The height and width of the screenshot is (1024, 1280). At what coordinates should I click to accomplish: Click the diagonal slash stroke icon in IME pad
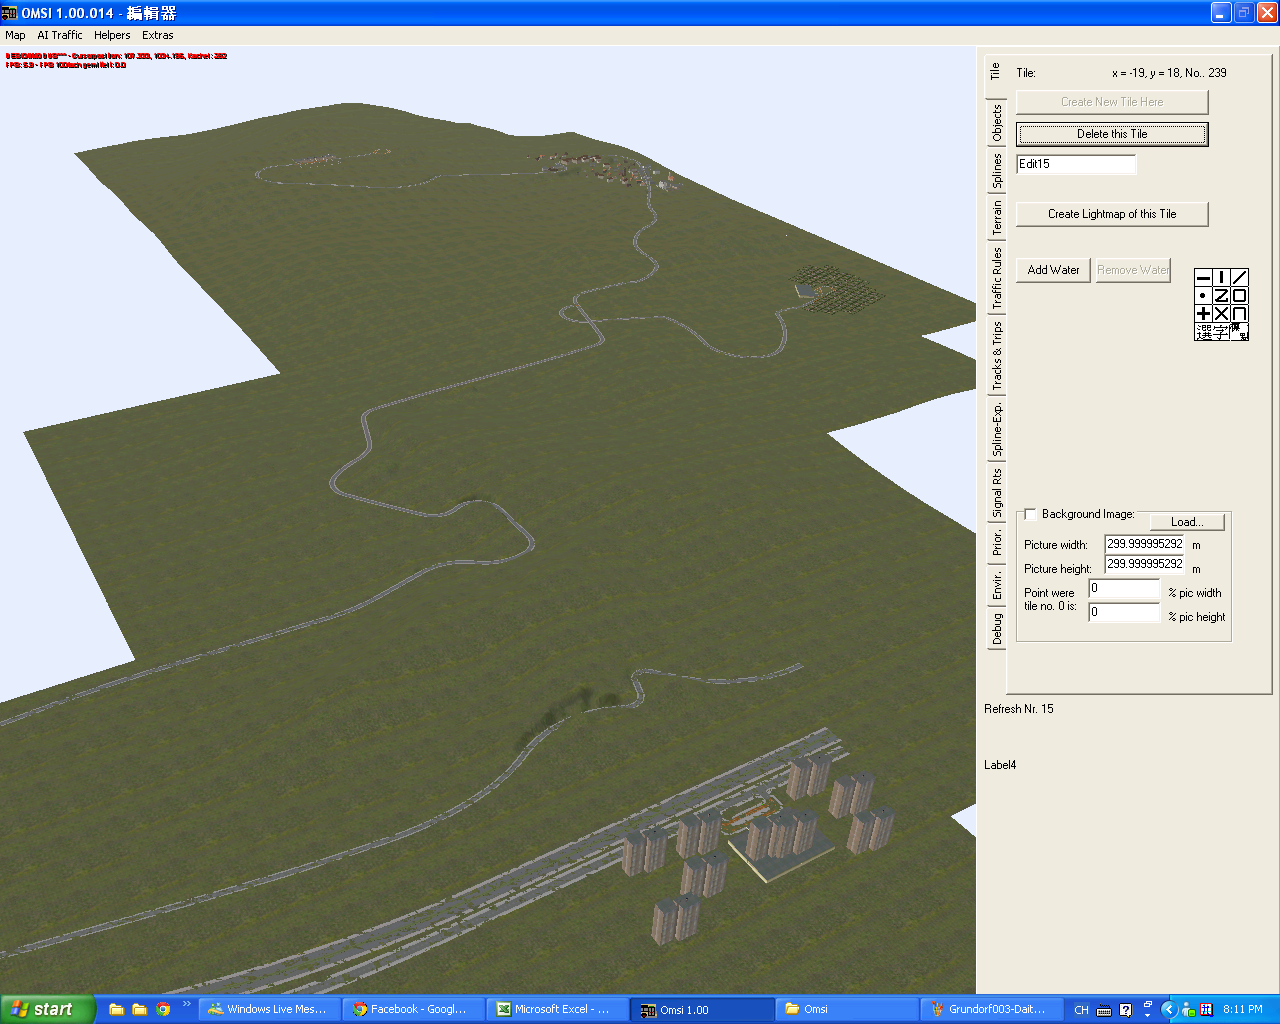(x=1239, y=277)
